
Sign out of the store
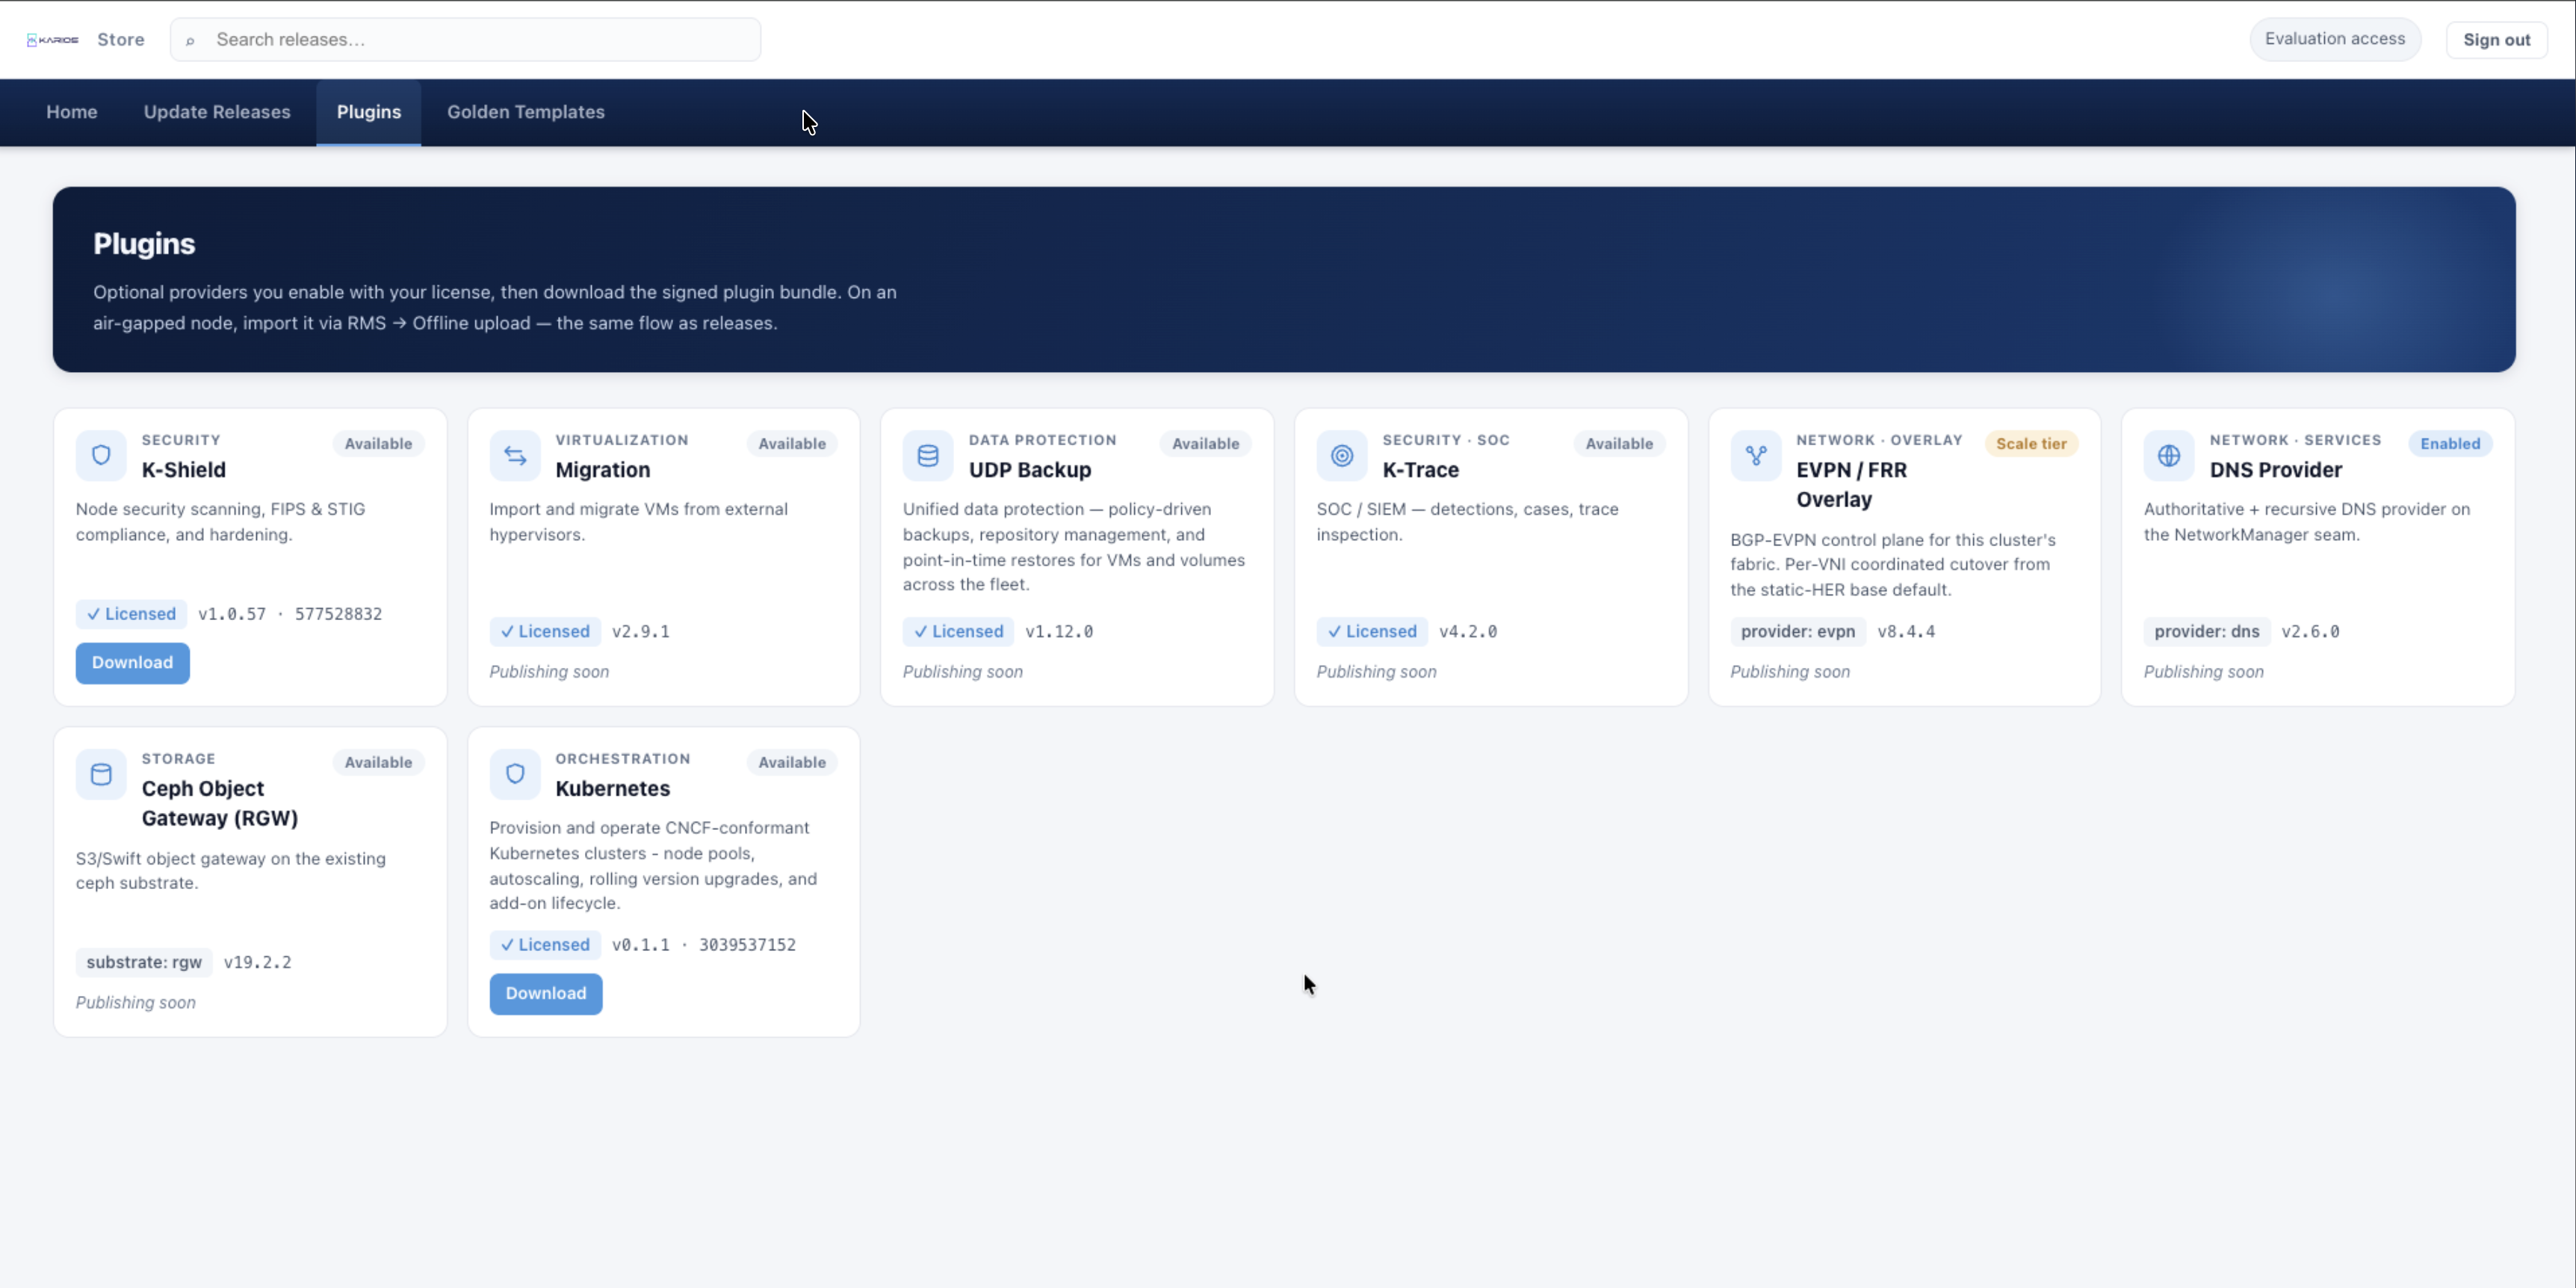pyautogui.click(x=2497, y=40)
